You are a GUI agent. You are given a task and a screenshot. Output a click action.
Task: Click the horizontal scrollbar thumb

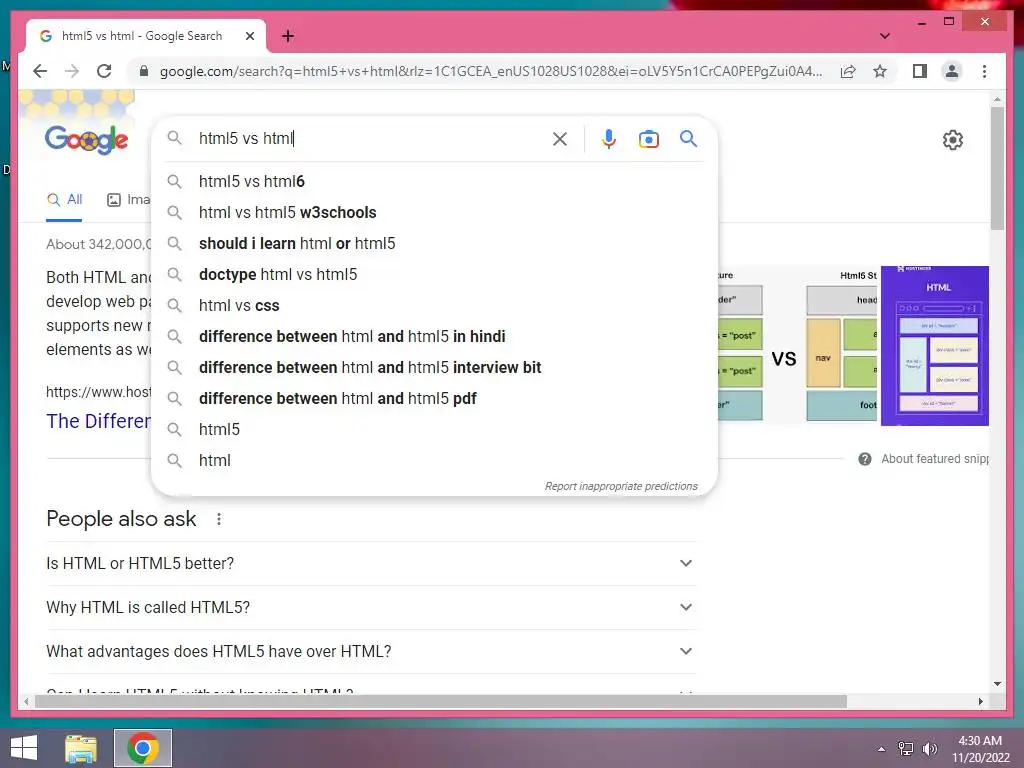(441, 702)
